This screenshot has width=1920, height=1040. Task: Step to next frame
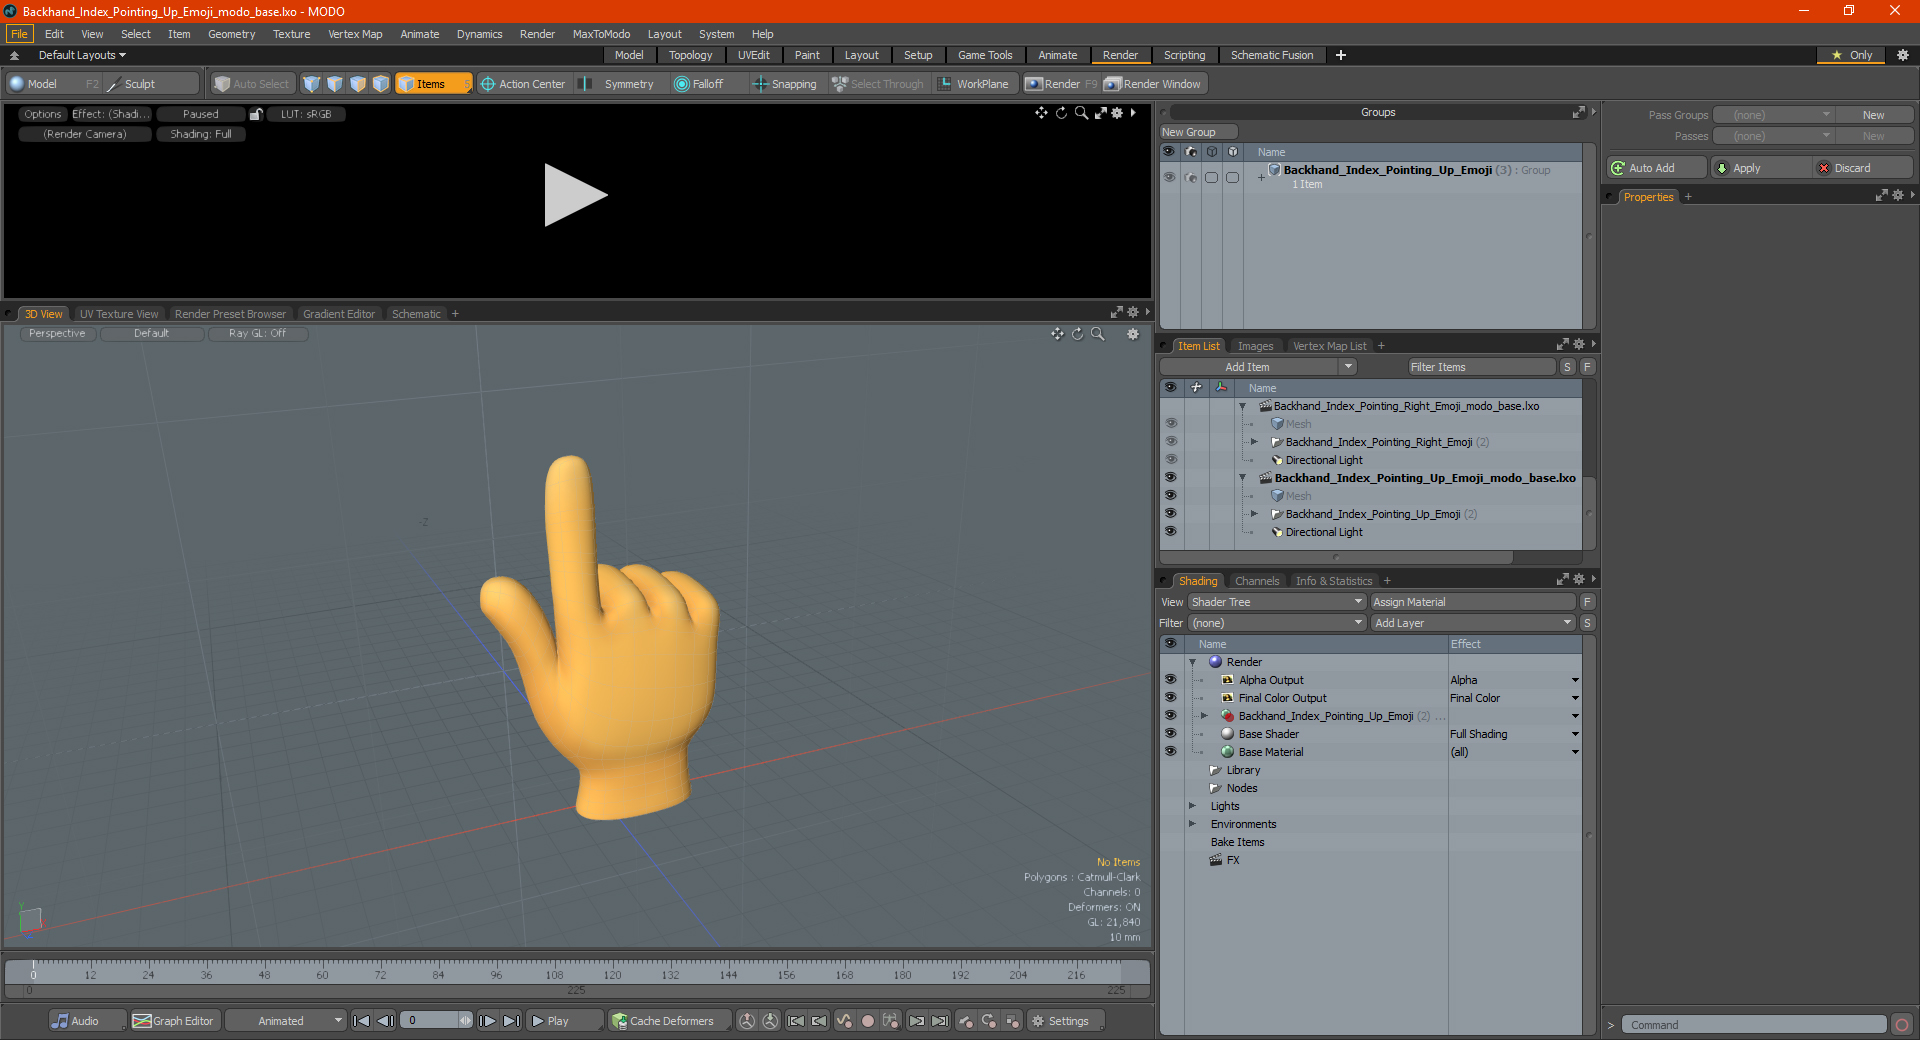(487, 1021)
